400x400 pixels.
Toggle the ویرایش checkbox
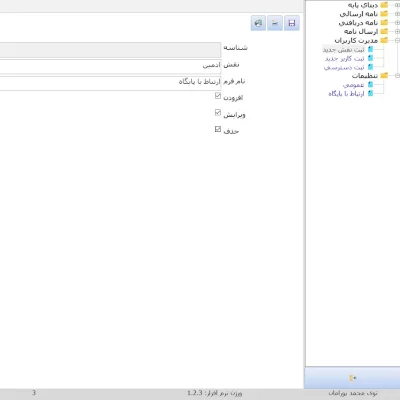tap(218, 112)
